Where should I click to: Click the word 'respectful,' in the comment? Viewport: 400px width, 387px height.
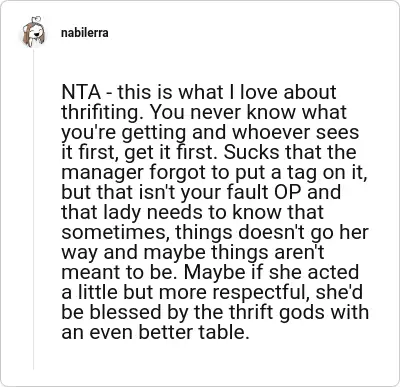(261, 293)
